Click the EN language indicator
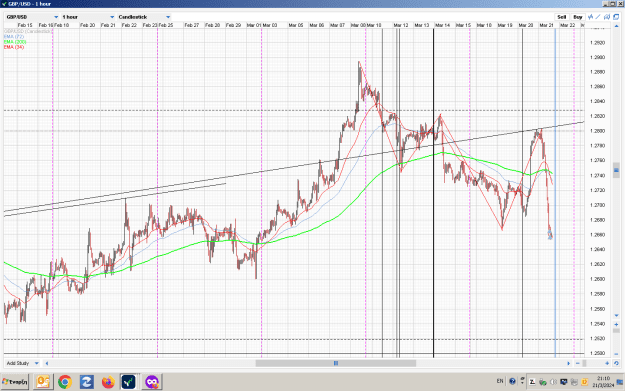Viewport: 625px width, 391px height. pos(500,381)
